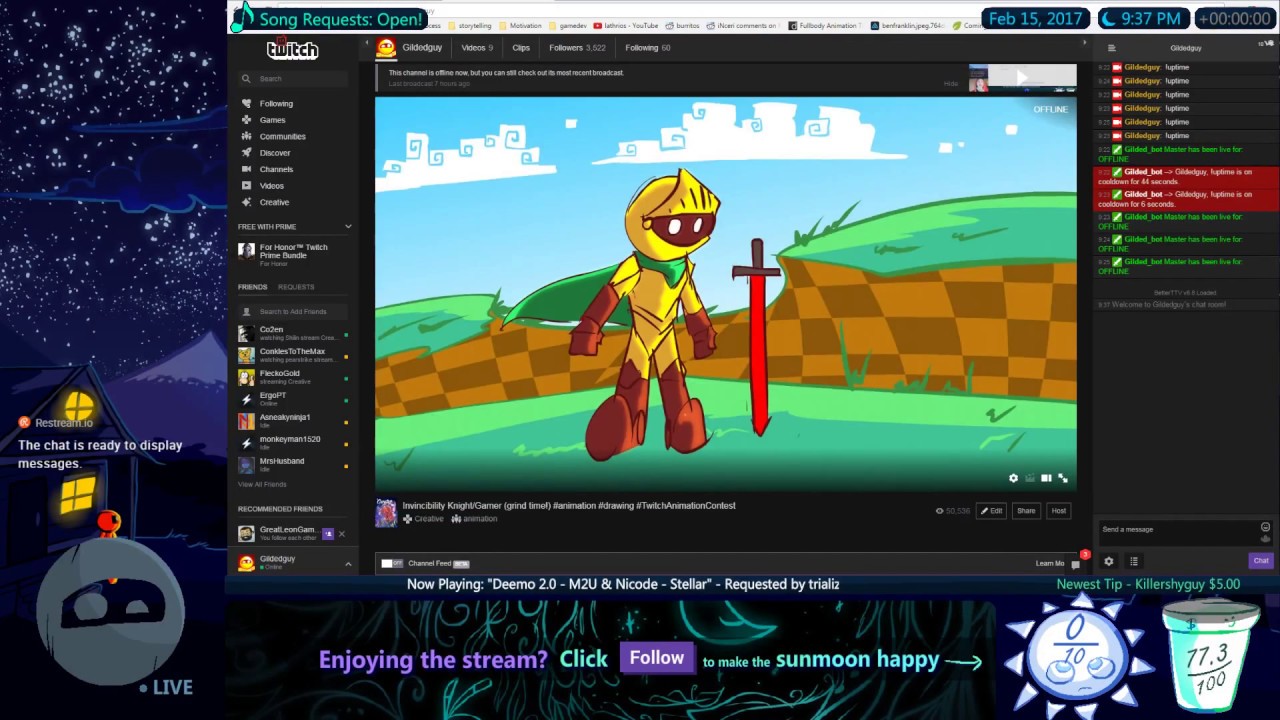Open the most recent broadcast thumbnail

click(1022, 77)
